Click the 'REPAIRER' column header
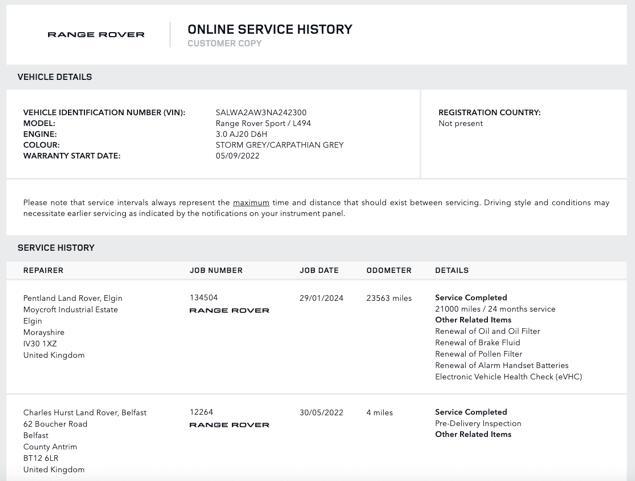The image size is (635, 481). coord(43,270)
